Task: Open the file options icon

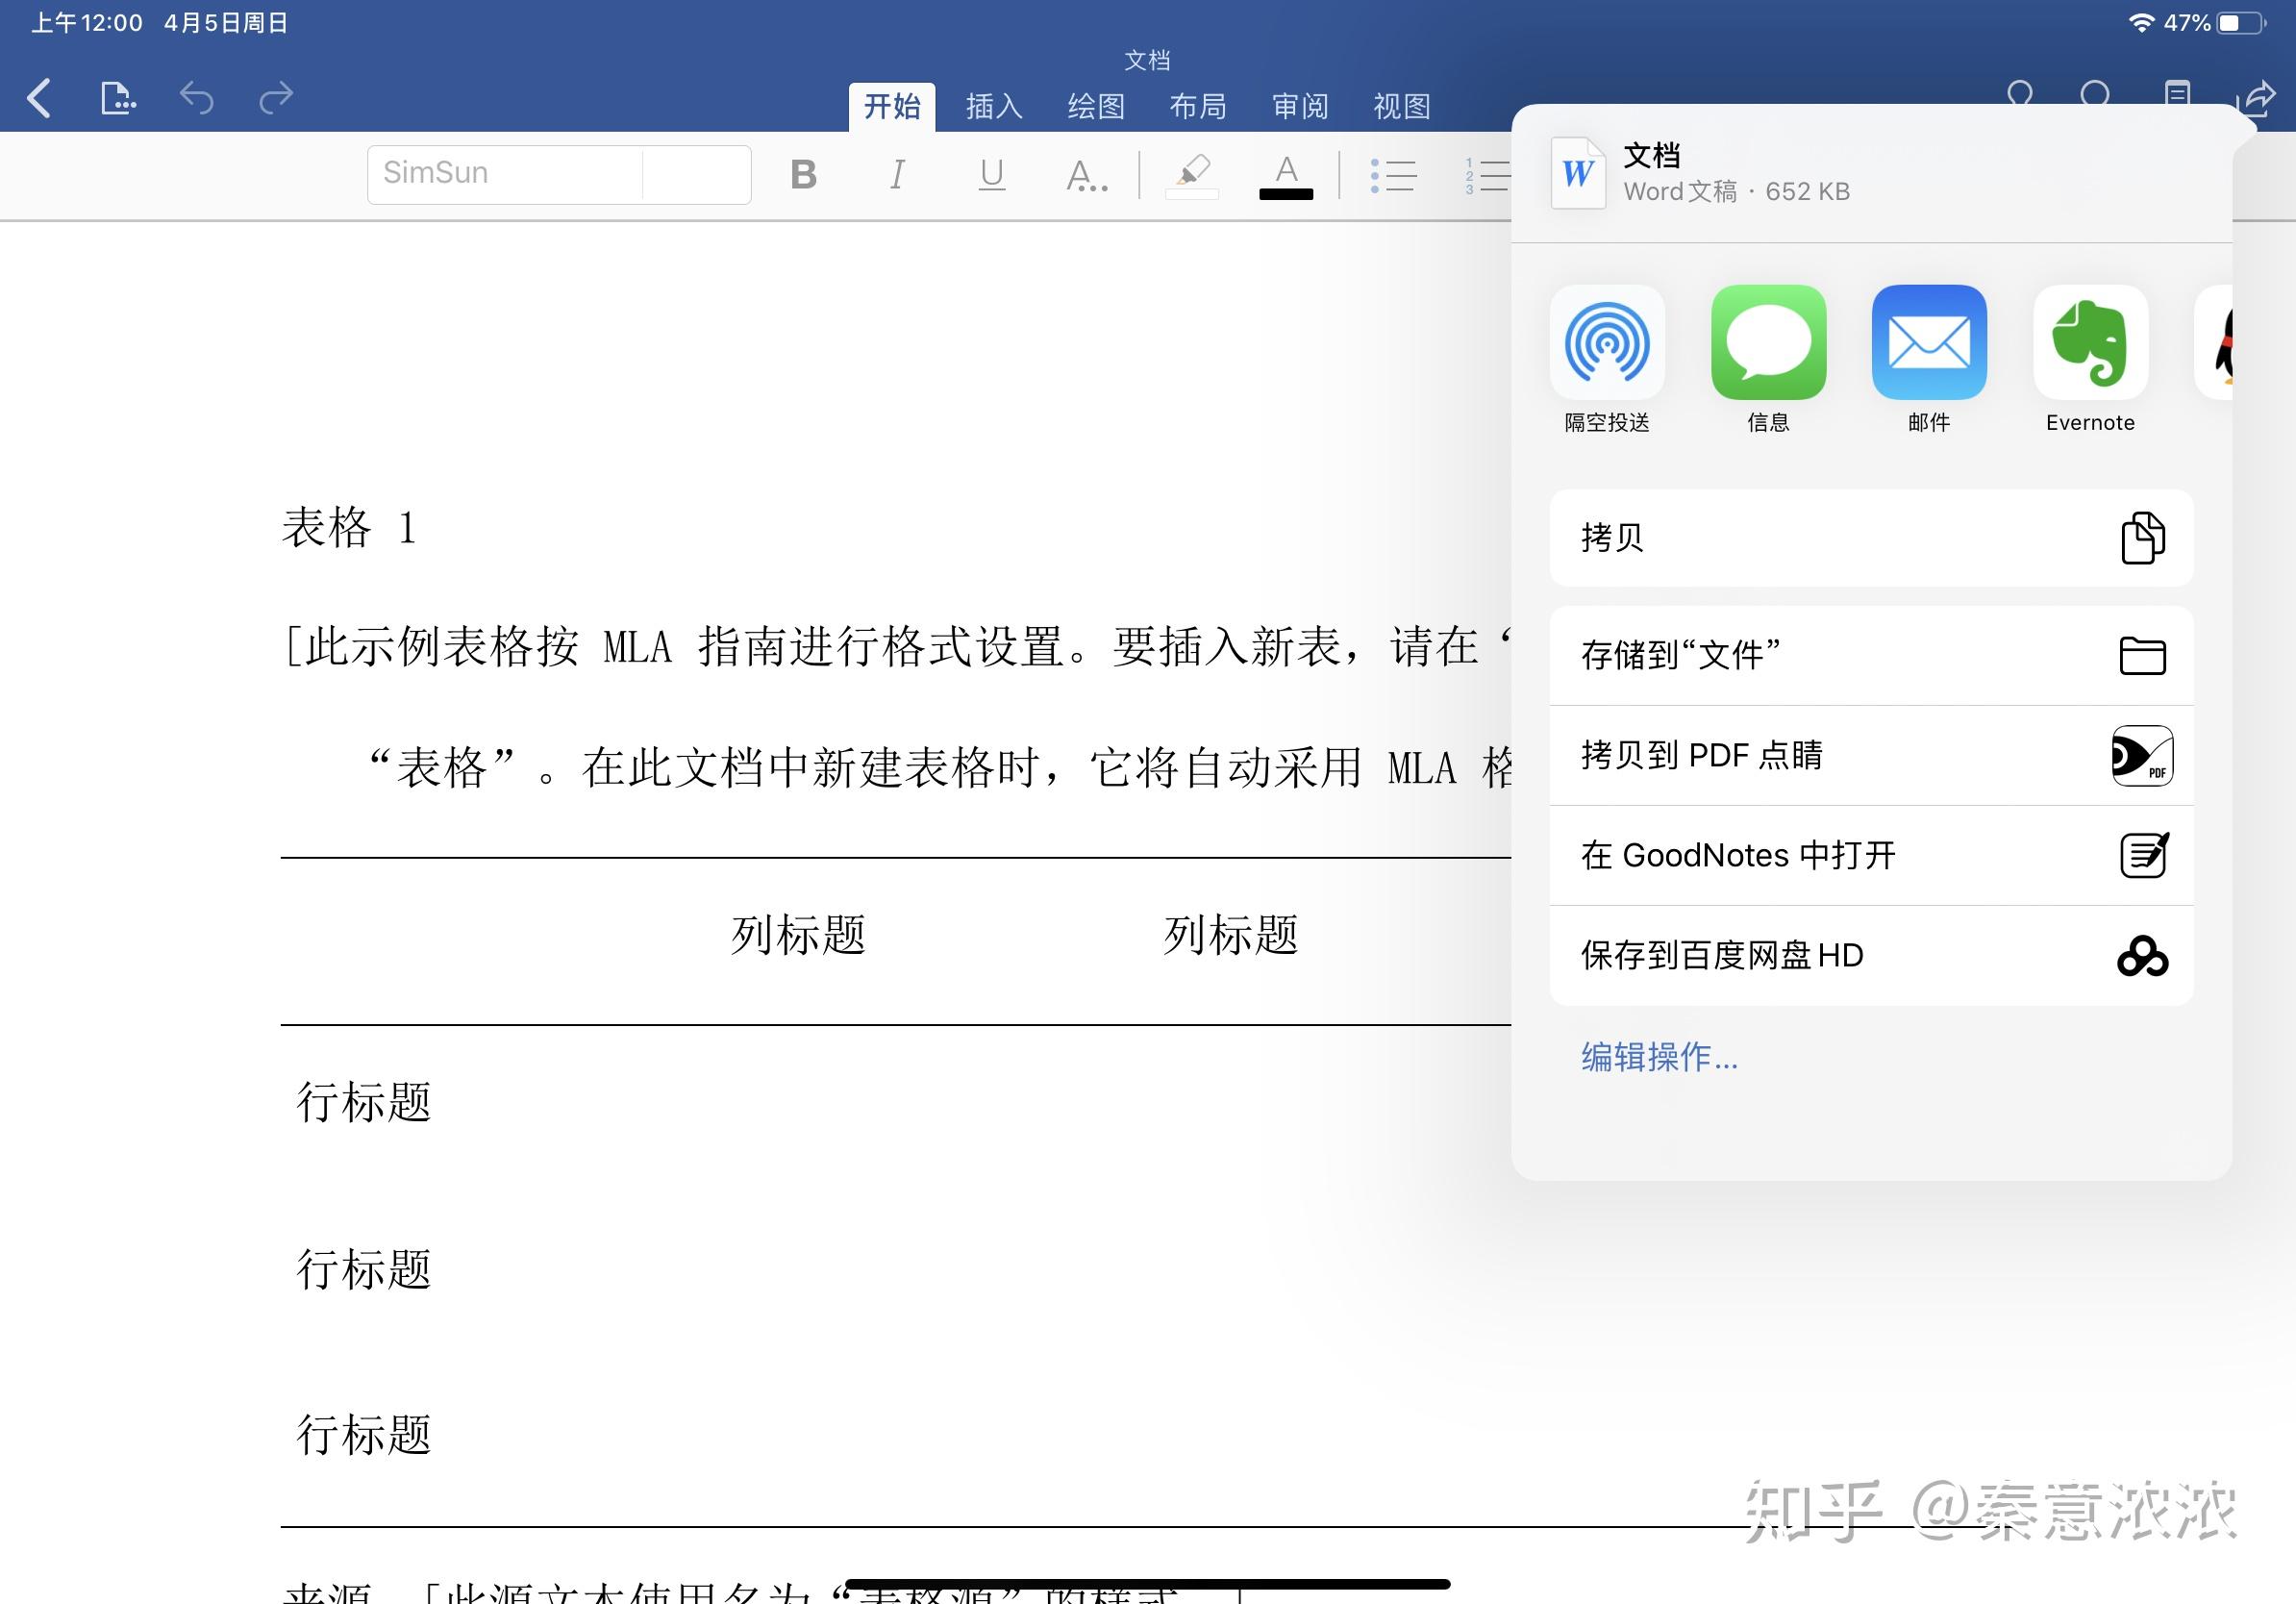Action: [118, 98]
